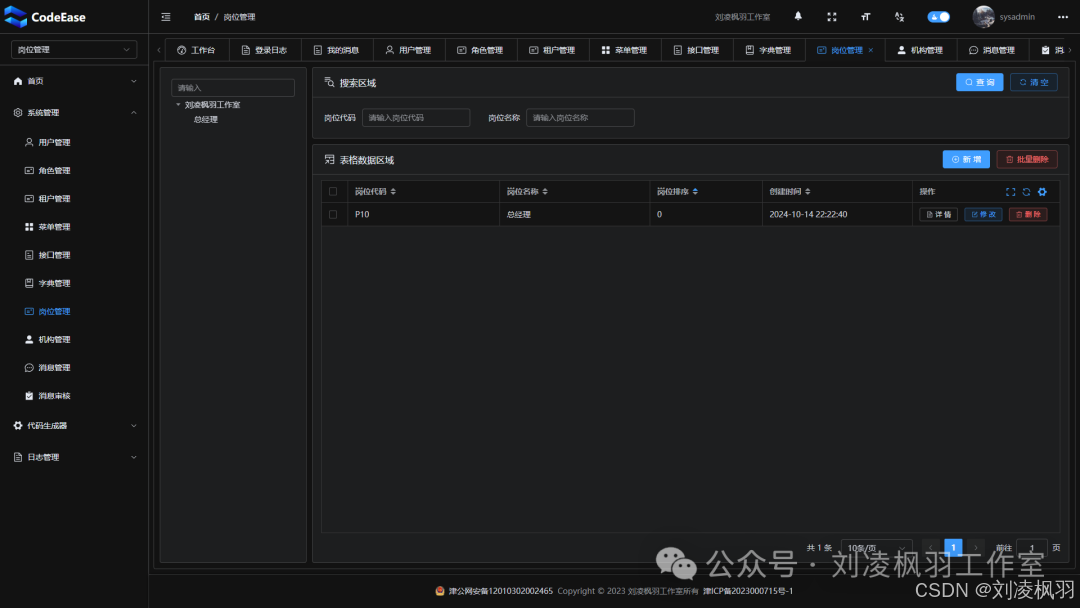Open table column settings gear
Screen dimensions: 1080x608
(1042, 192)
